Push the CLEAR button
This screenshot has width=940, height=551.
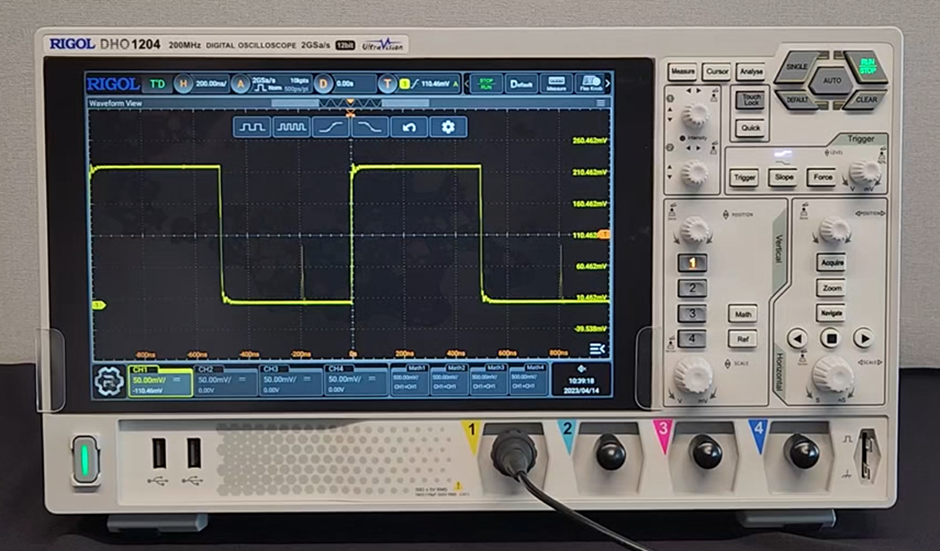(x=866, y=100)
